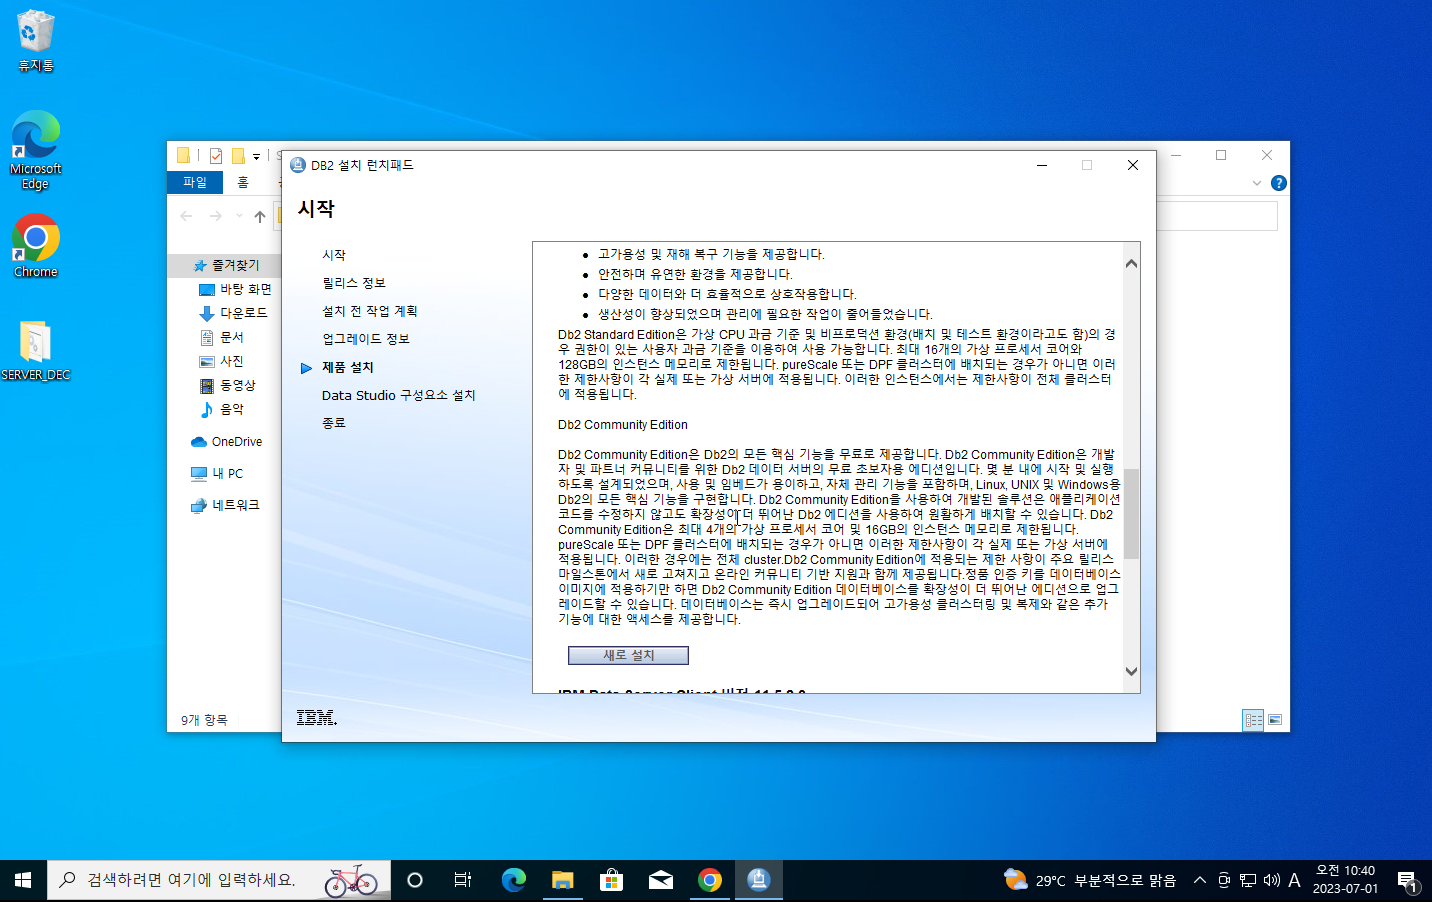This screenshot has width=1432, height=902.
Task: Click the scroll up arrow in content pane
Action: pos(1131,263)
